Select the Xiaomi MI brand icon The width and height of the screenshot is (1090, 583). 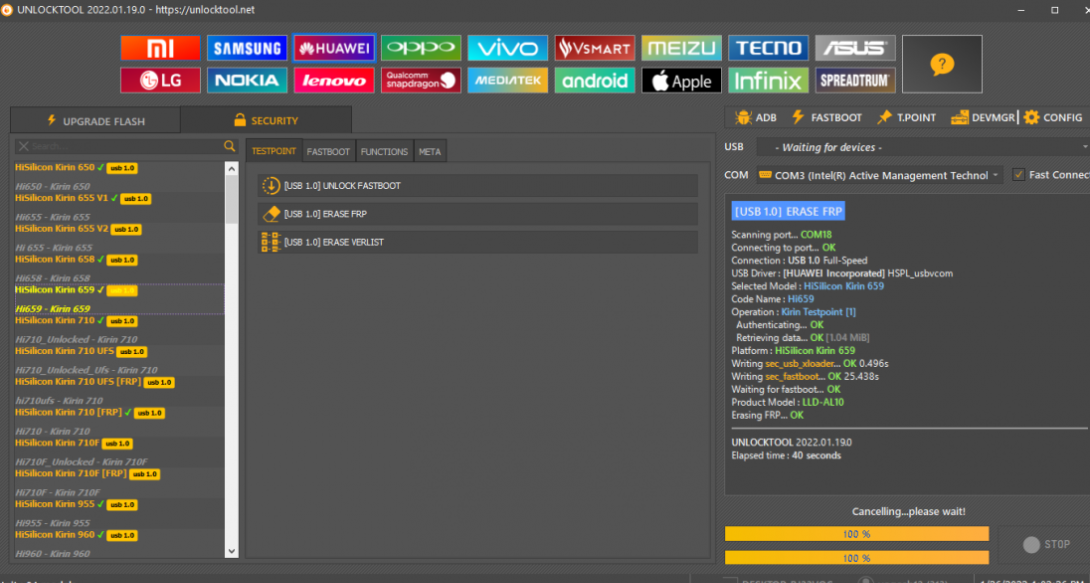[x=160, y=48]
